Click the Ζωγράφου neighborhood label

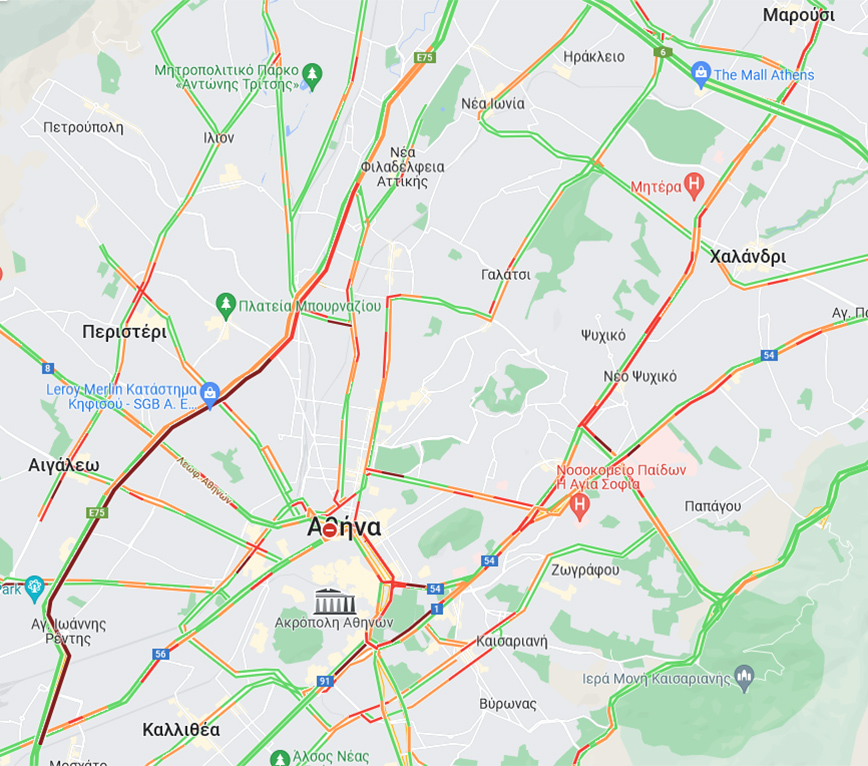pyautogui.click(x=585, y=570)
